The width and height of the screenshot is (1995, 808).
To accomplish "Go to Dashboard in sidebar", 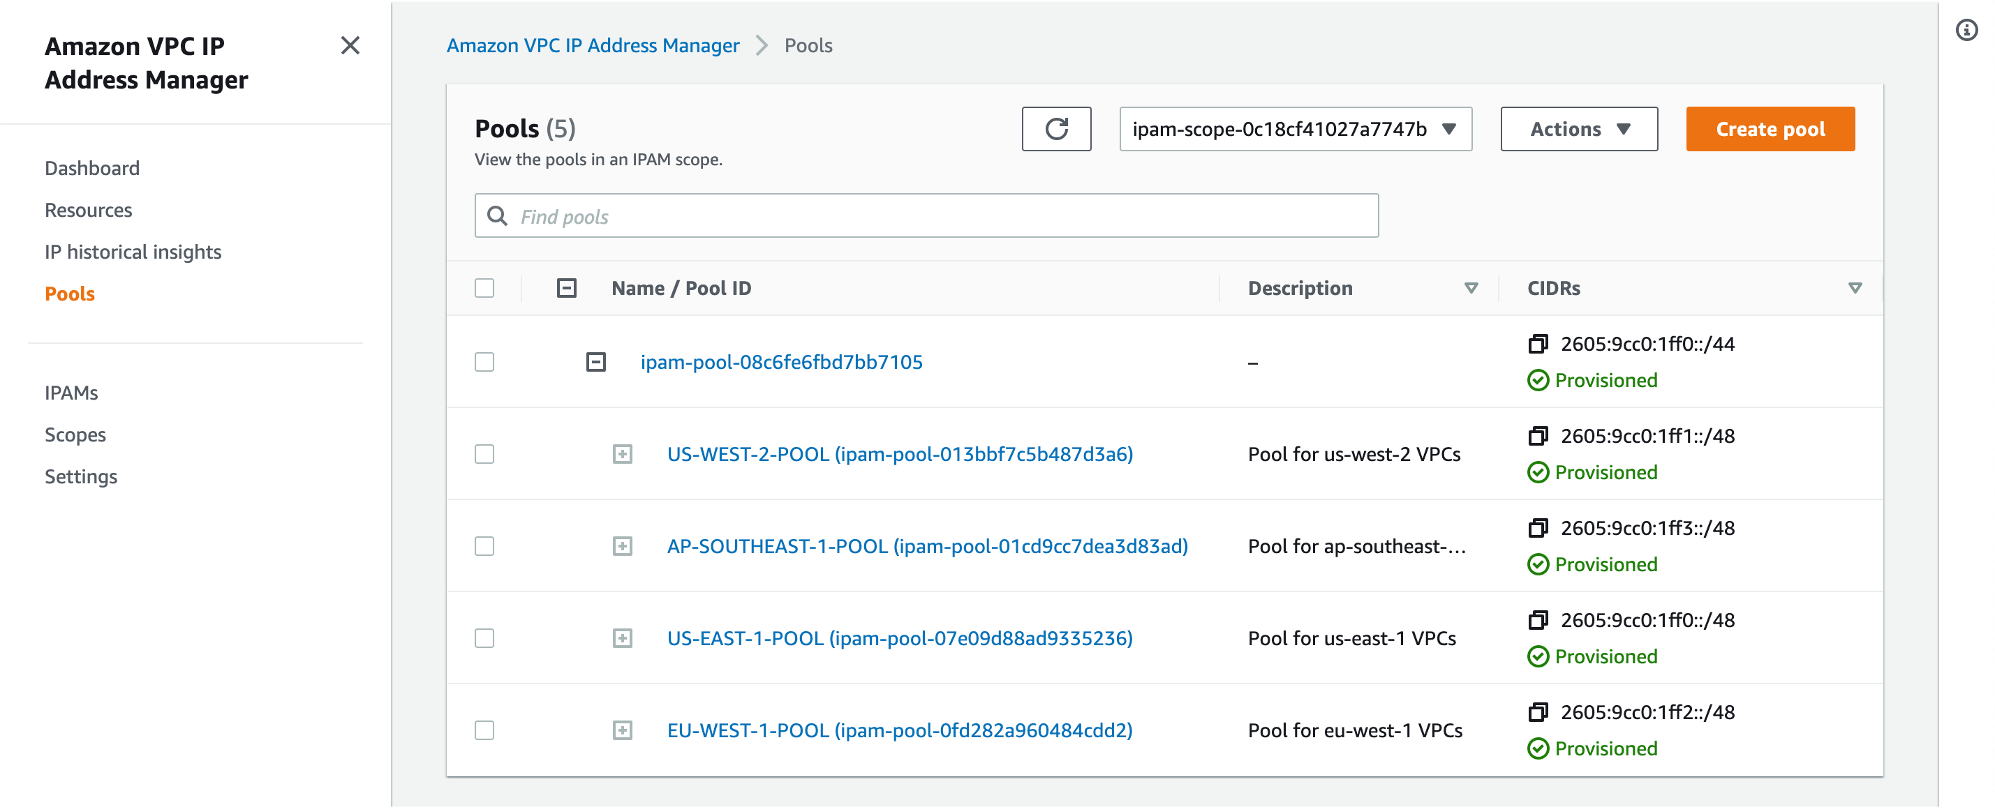I will (92, 168).
